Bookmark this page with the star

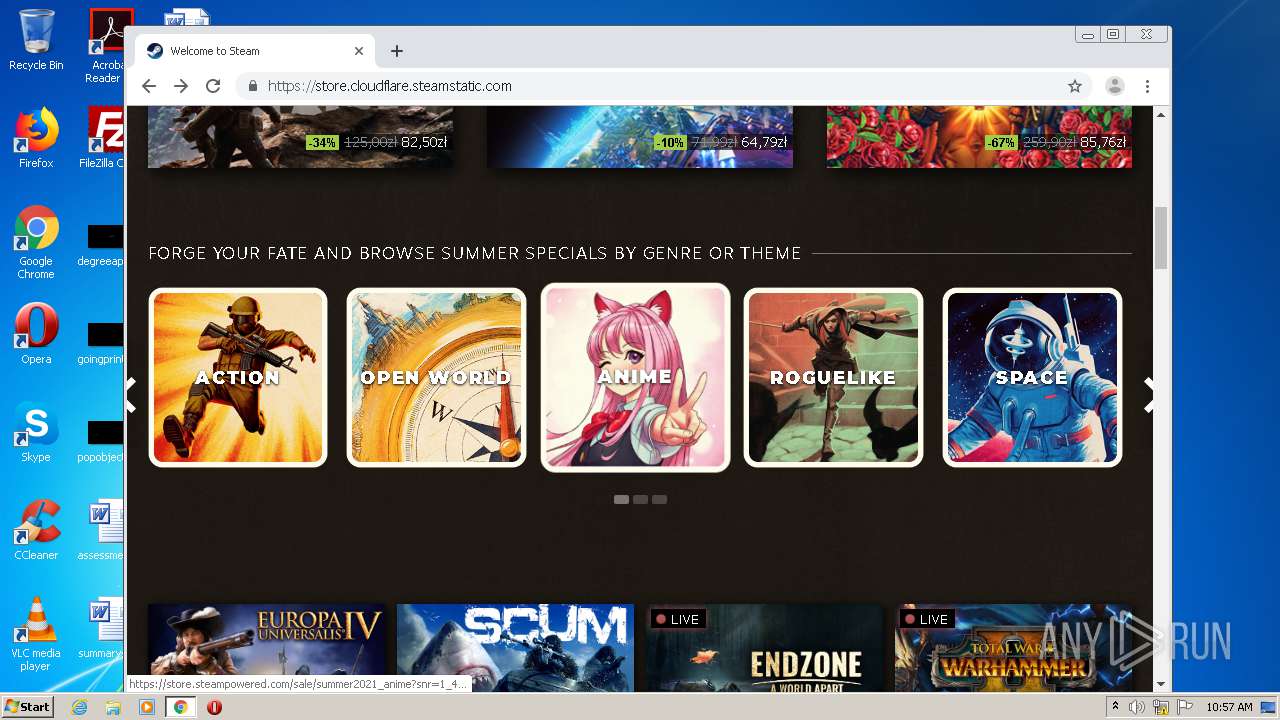(1075, 86)
